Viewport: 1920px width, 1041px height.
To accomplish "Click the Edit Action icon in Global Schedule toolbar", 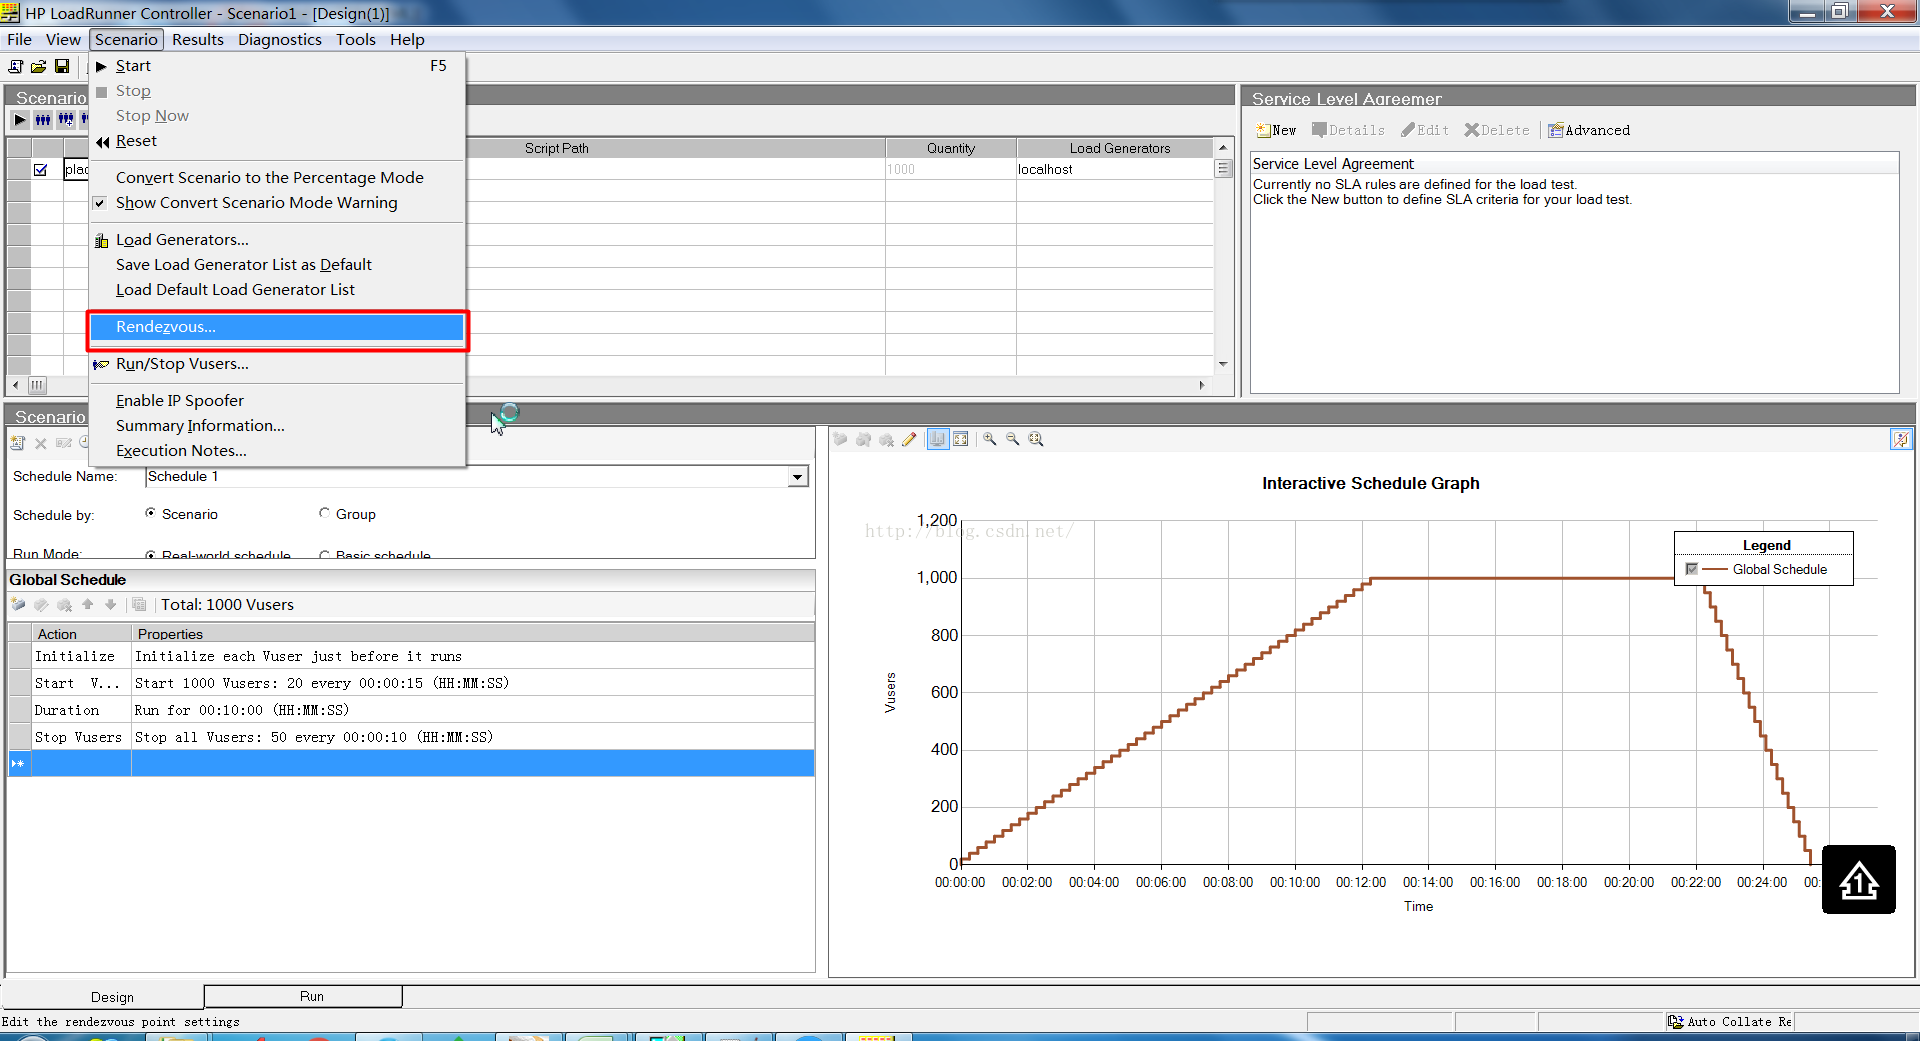I will pyautogui.click(x=41, y=605).
